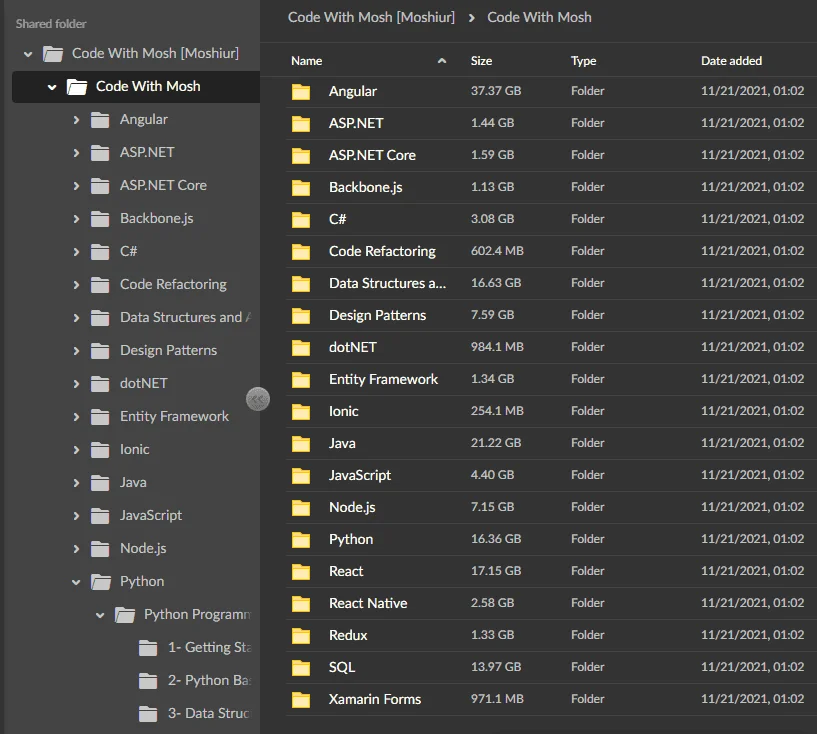This screenshot has height=734, width=817.
Task: Open the React Native folder icon in the list
Action: click(301, 604)
